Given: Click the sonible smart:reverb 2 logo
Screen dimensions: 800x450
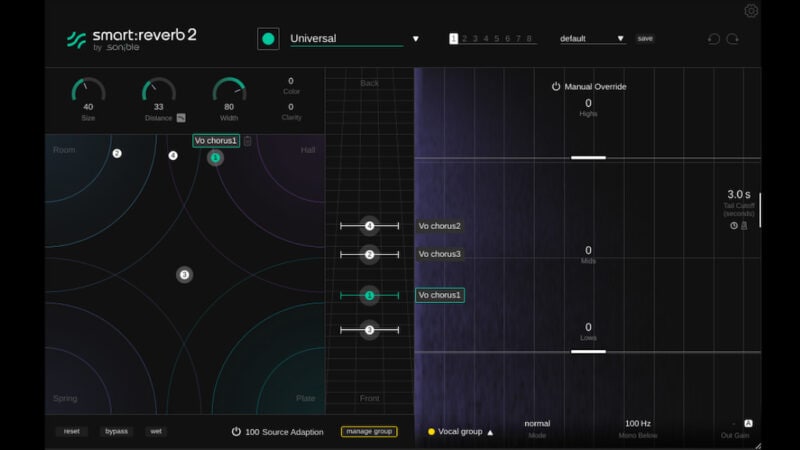Looking at the screenshot, I should [x=131, y=40].
